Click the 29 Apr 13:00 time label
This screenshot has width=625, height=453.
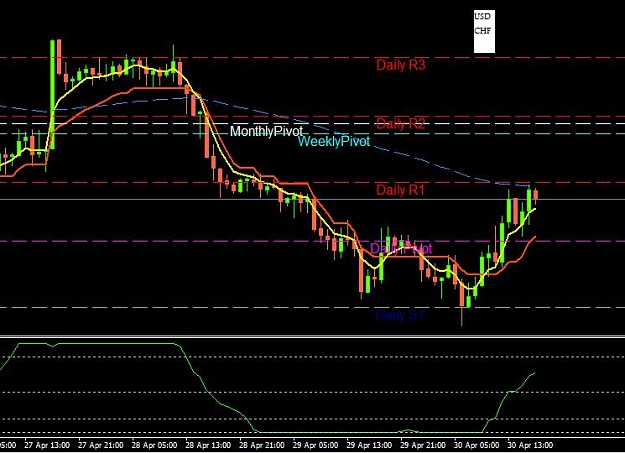point(369,445)
